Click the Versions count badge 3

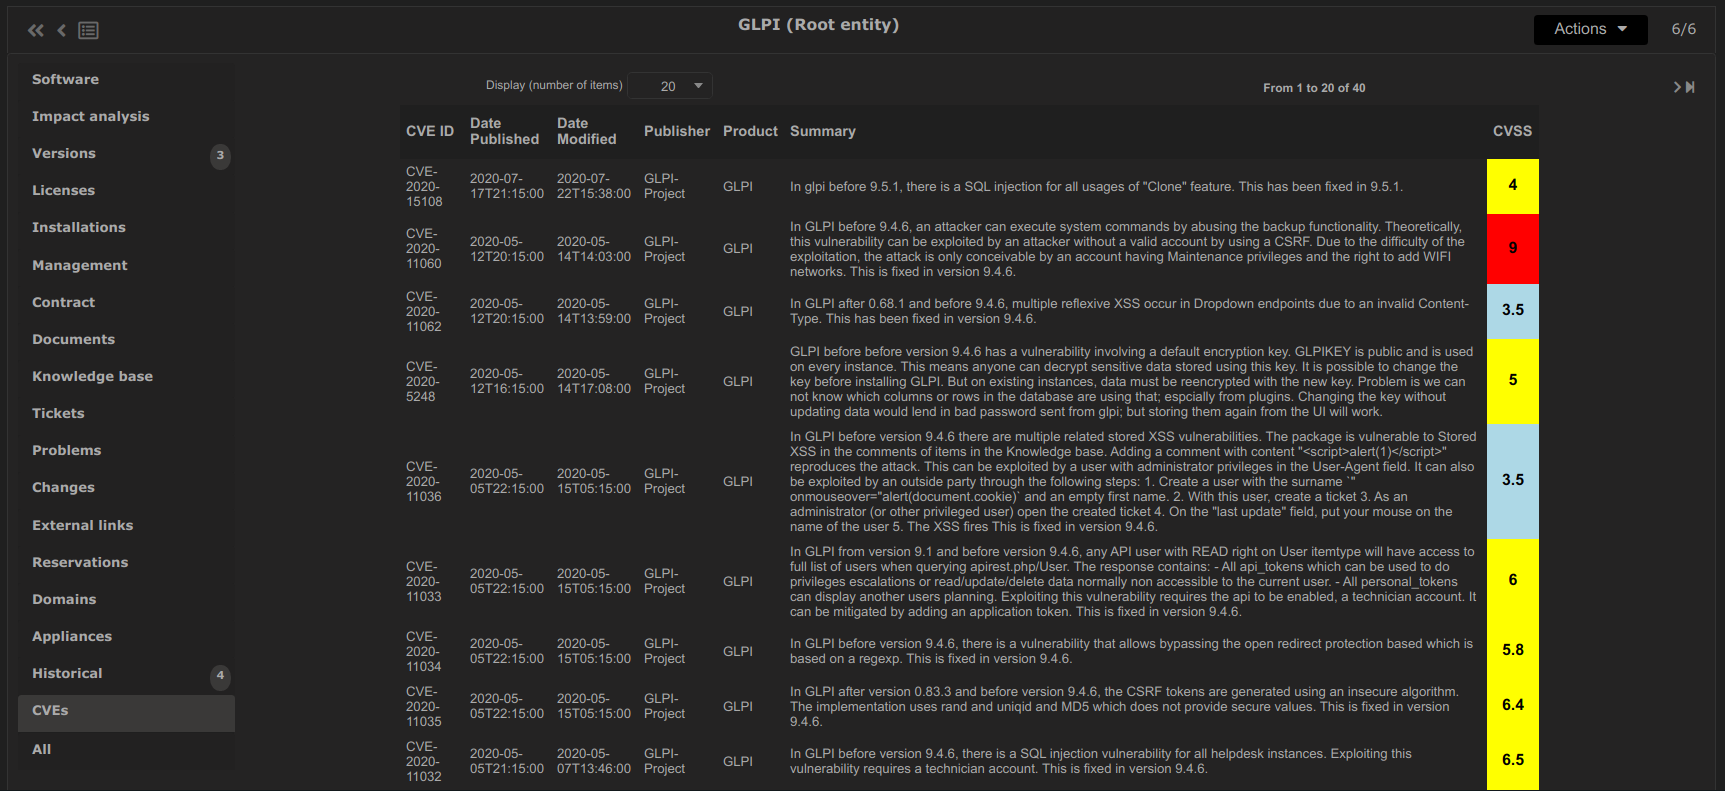click(220, 155)
